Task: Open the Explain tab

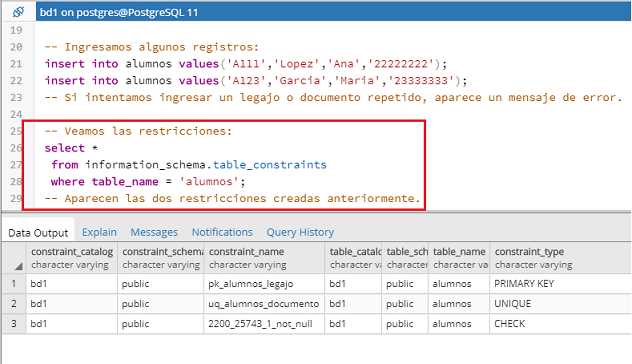Action: pyautogui.click(x=99, y=232)
